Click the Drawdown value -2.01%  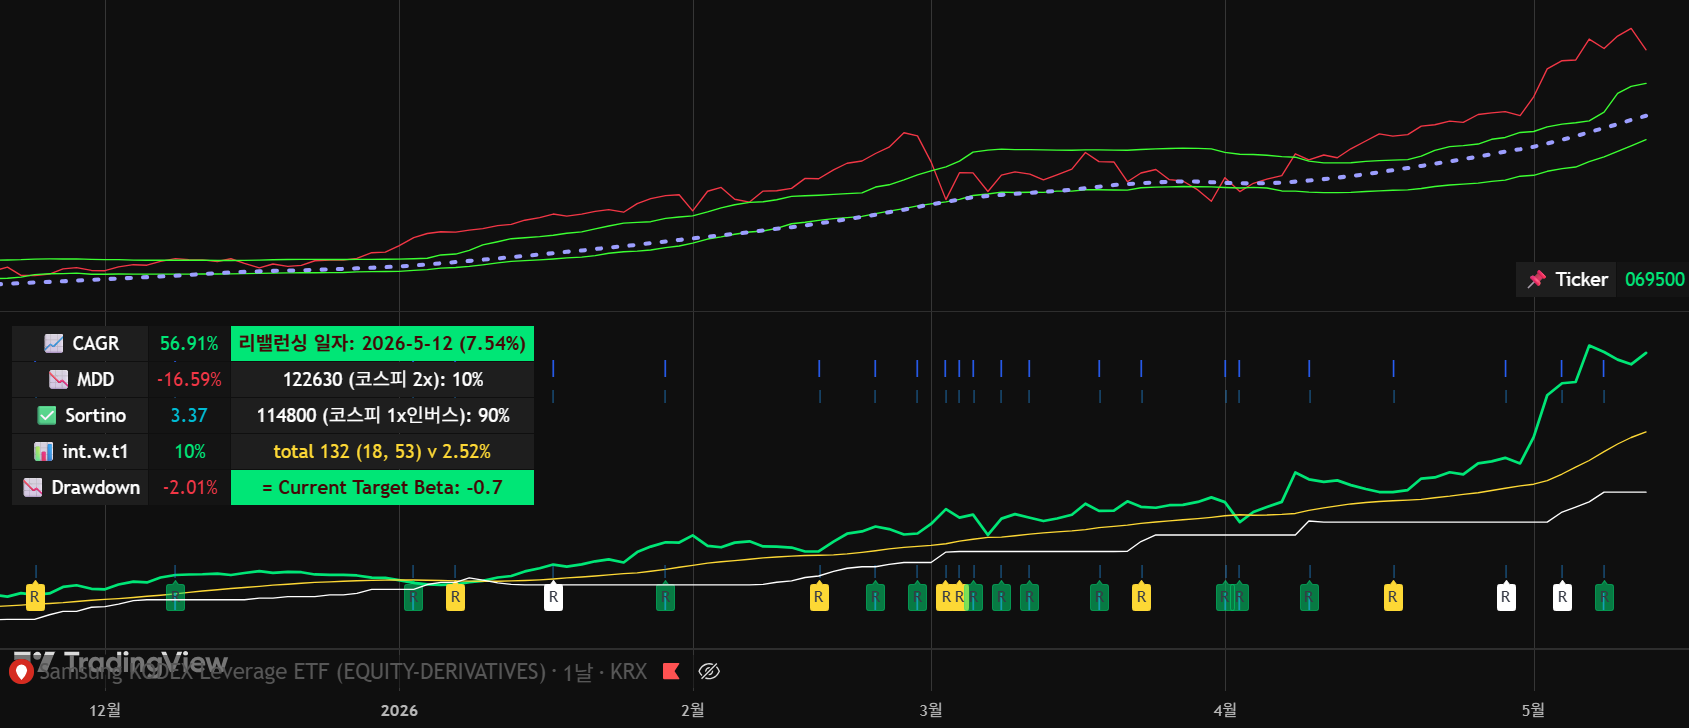coord(190,488)
